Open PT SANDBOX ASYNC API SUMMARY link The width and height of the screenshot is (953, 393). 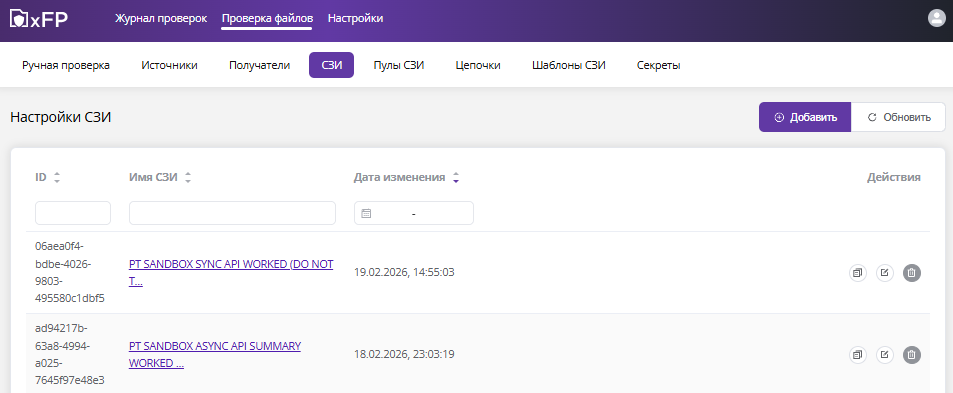click(x=215, y=355)
